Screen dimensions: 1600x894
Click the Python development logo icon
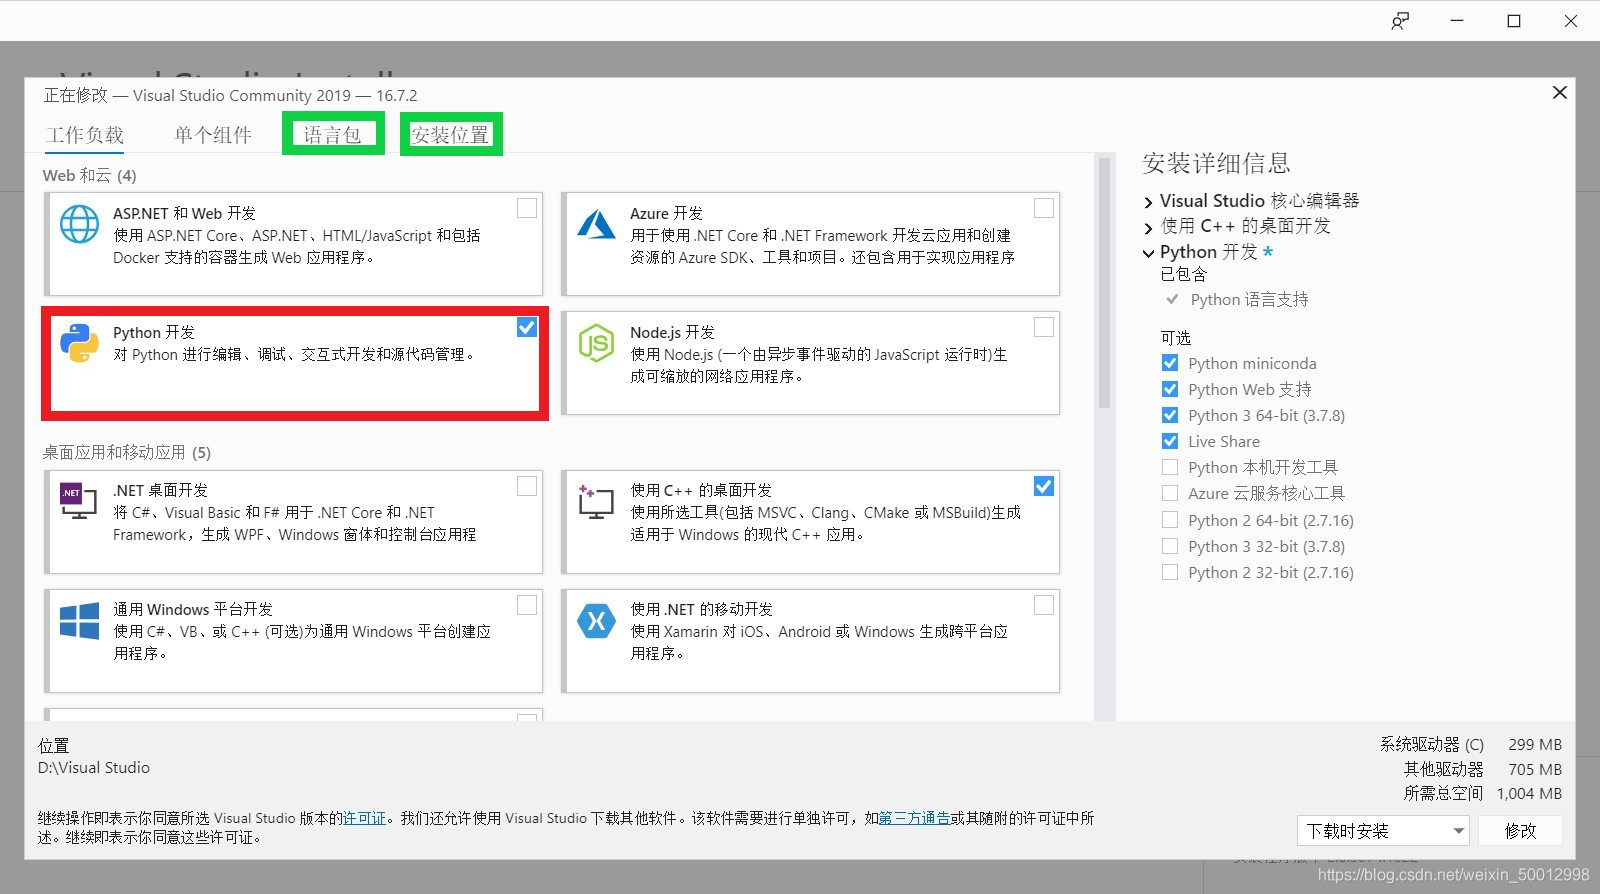click(79, 343)
